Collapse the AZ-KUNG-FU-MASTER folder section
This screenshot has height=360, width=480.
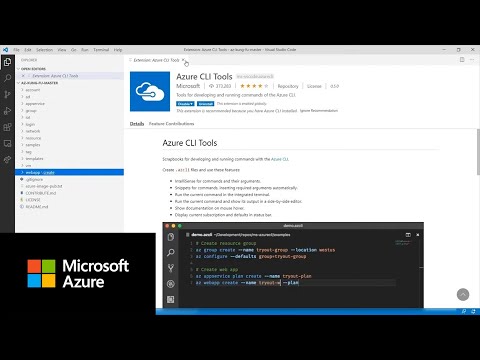point(18,83)
